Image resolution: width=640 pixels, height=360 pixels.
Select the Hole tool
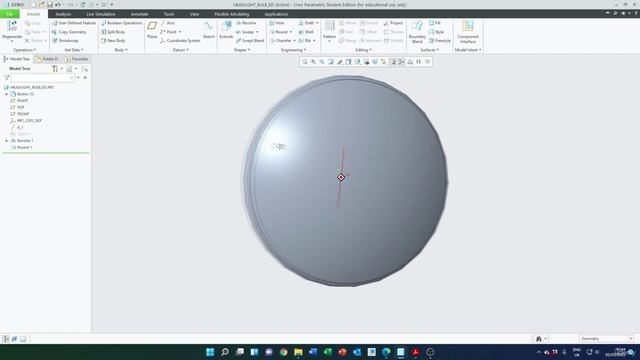click(x=277, y=23)
